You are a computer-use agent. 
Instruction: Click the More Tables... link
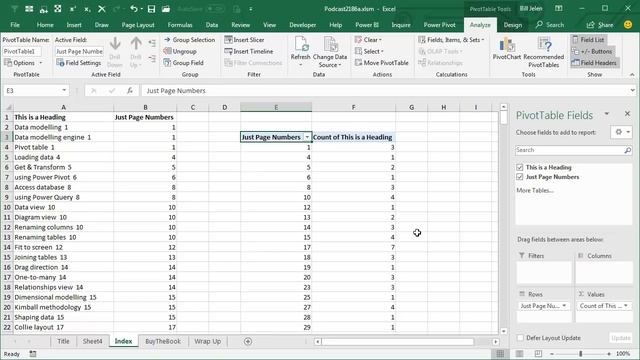pos(535,190)
